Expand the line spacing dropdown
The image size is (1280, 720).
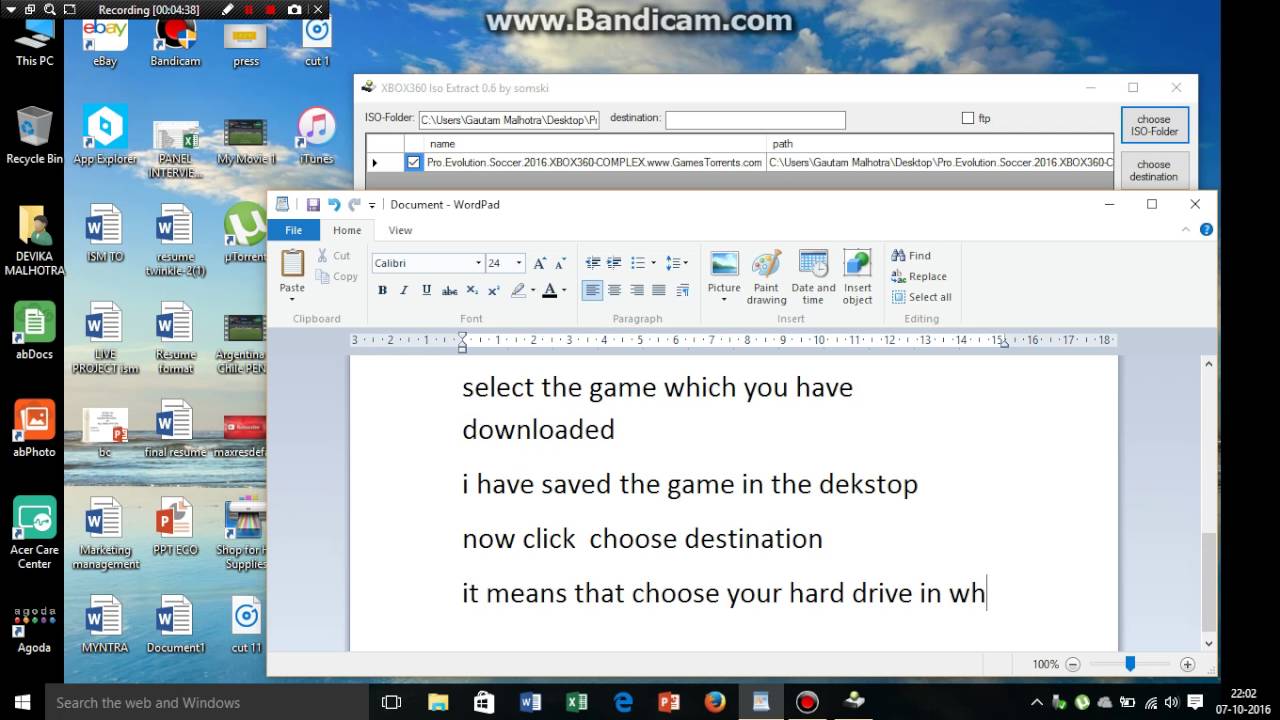(685, 263)
